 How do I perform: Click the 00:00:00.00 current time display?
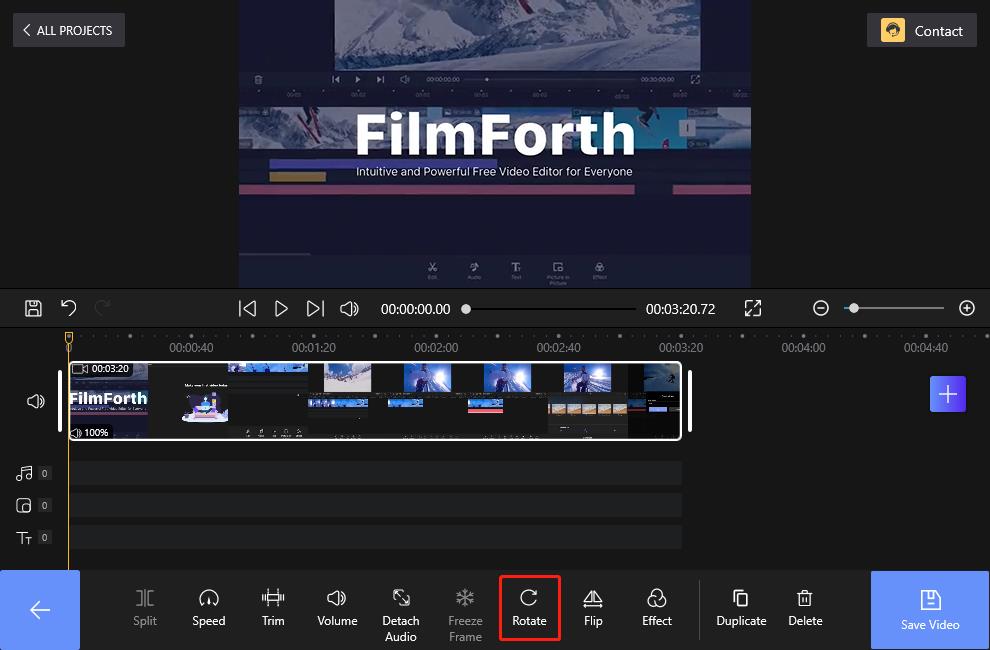(415, 309)
